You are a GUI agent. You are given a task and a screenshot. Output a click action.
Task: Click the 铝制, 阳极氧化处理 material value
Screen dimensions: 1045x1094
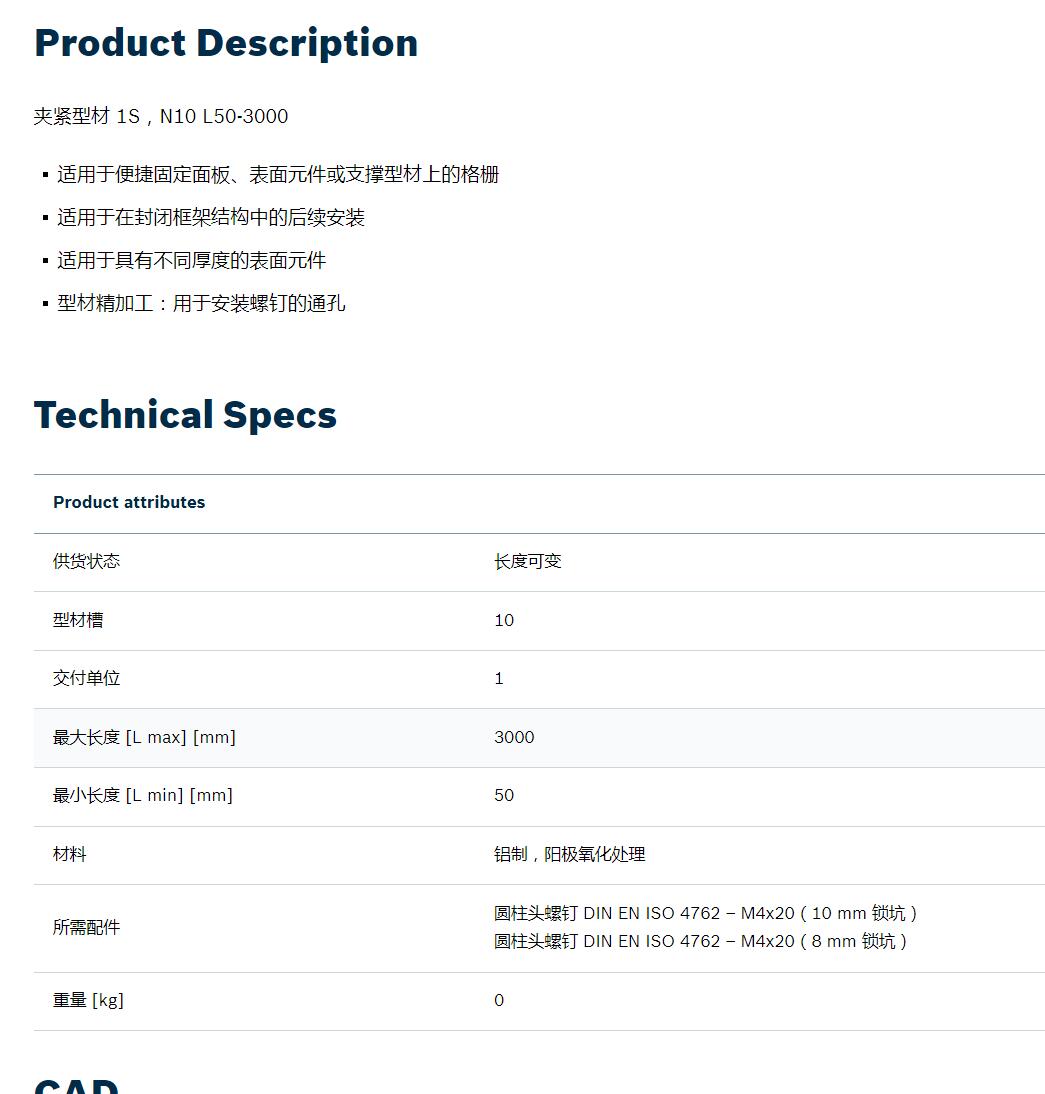point(570,855)
